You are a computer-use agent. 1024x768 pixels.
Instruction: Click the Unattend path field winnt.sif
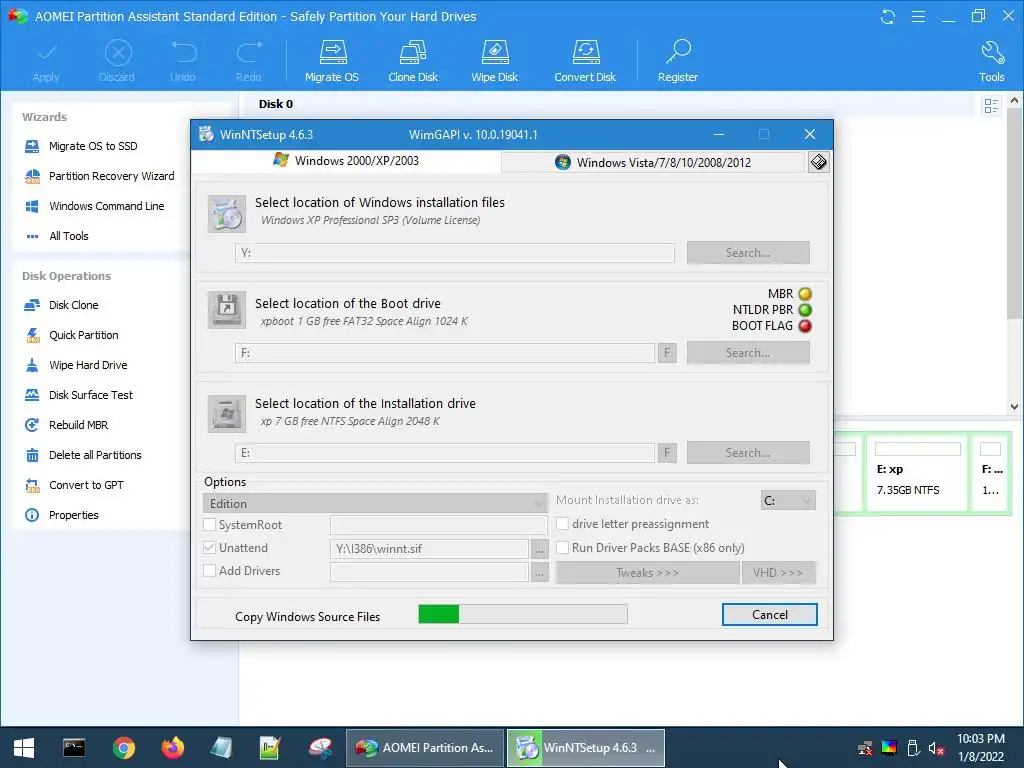point(429,549)
